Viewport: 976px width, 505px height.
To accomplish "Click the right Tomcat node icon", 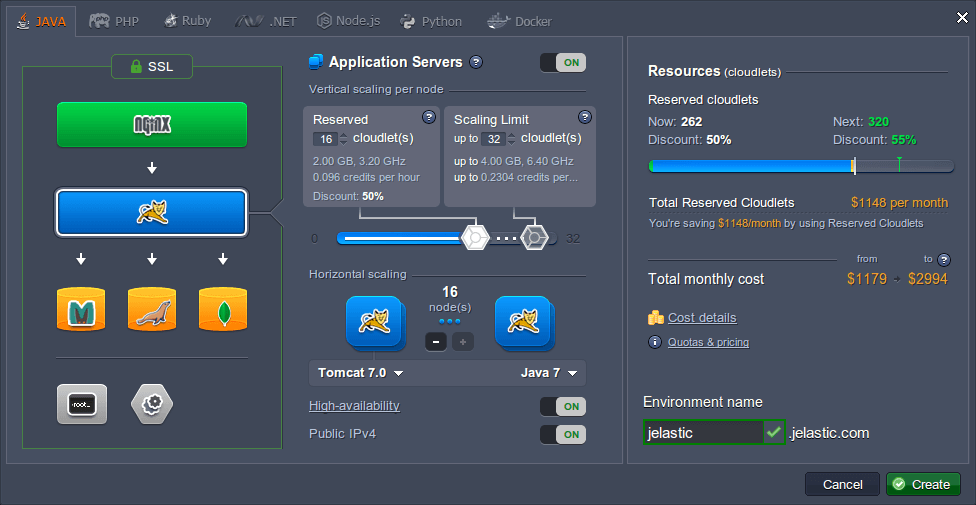I will pyautogui.click(x=525, y=323).
